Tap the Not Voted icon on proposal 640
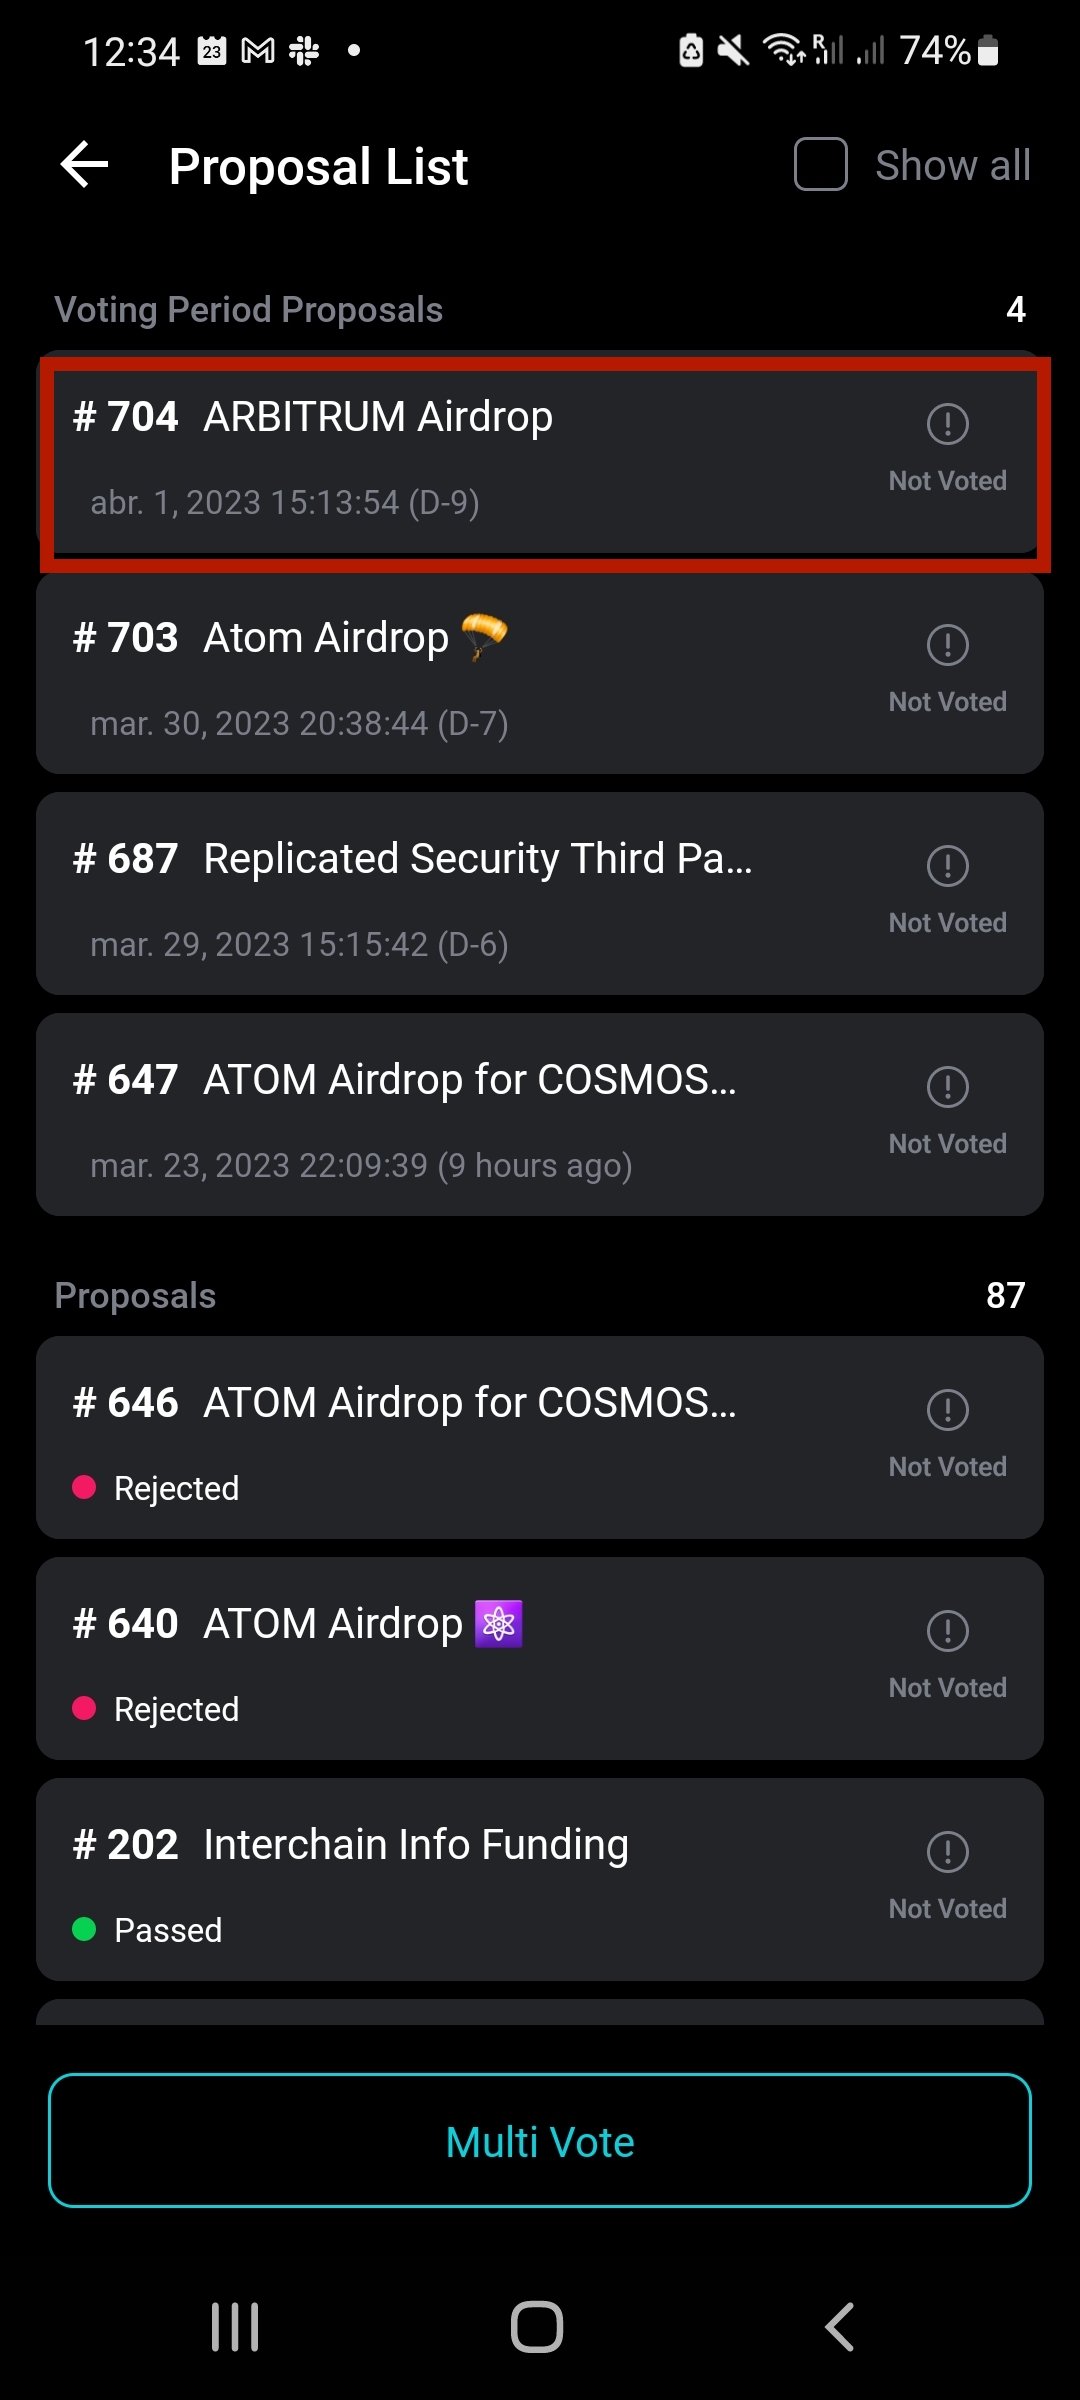The height and width of the screenshot is (2400, 1080). (947, 1631)
